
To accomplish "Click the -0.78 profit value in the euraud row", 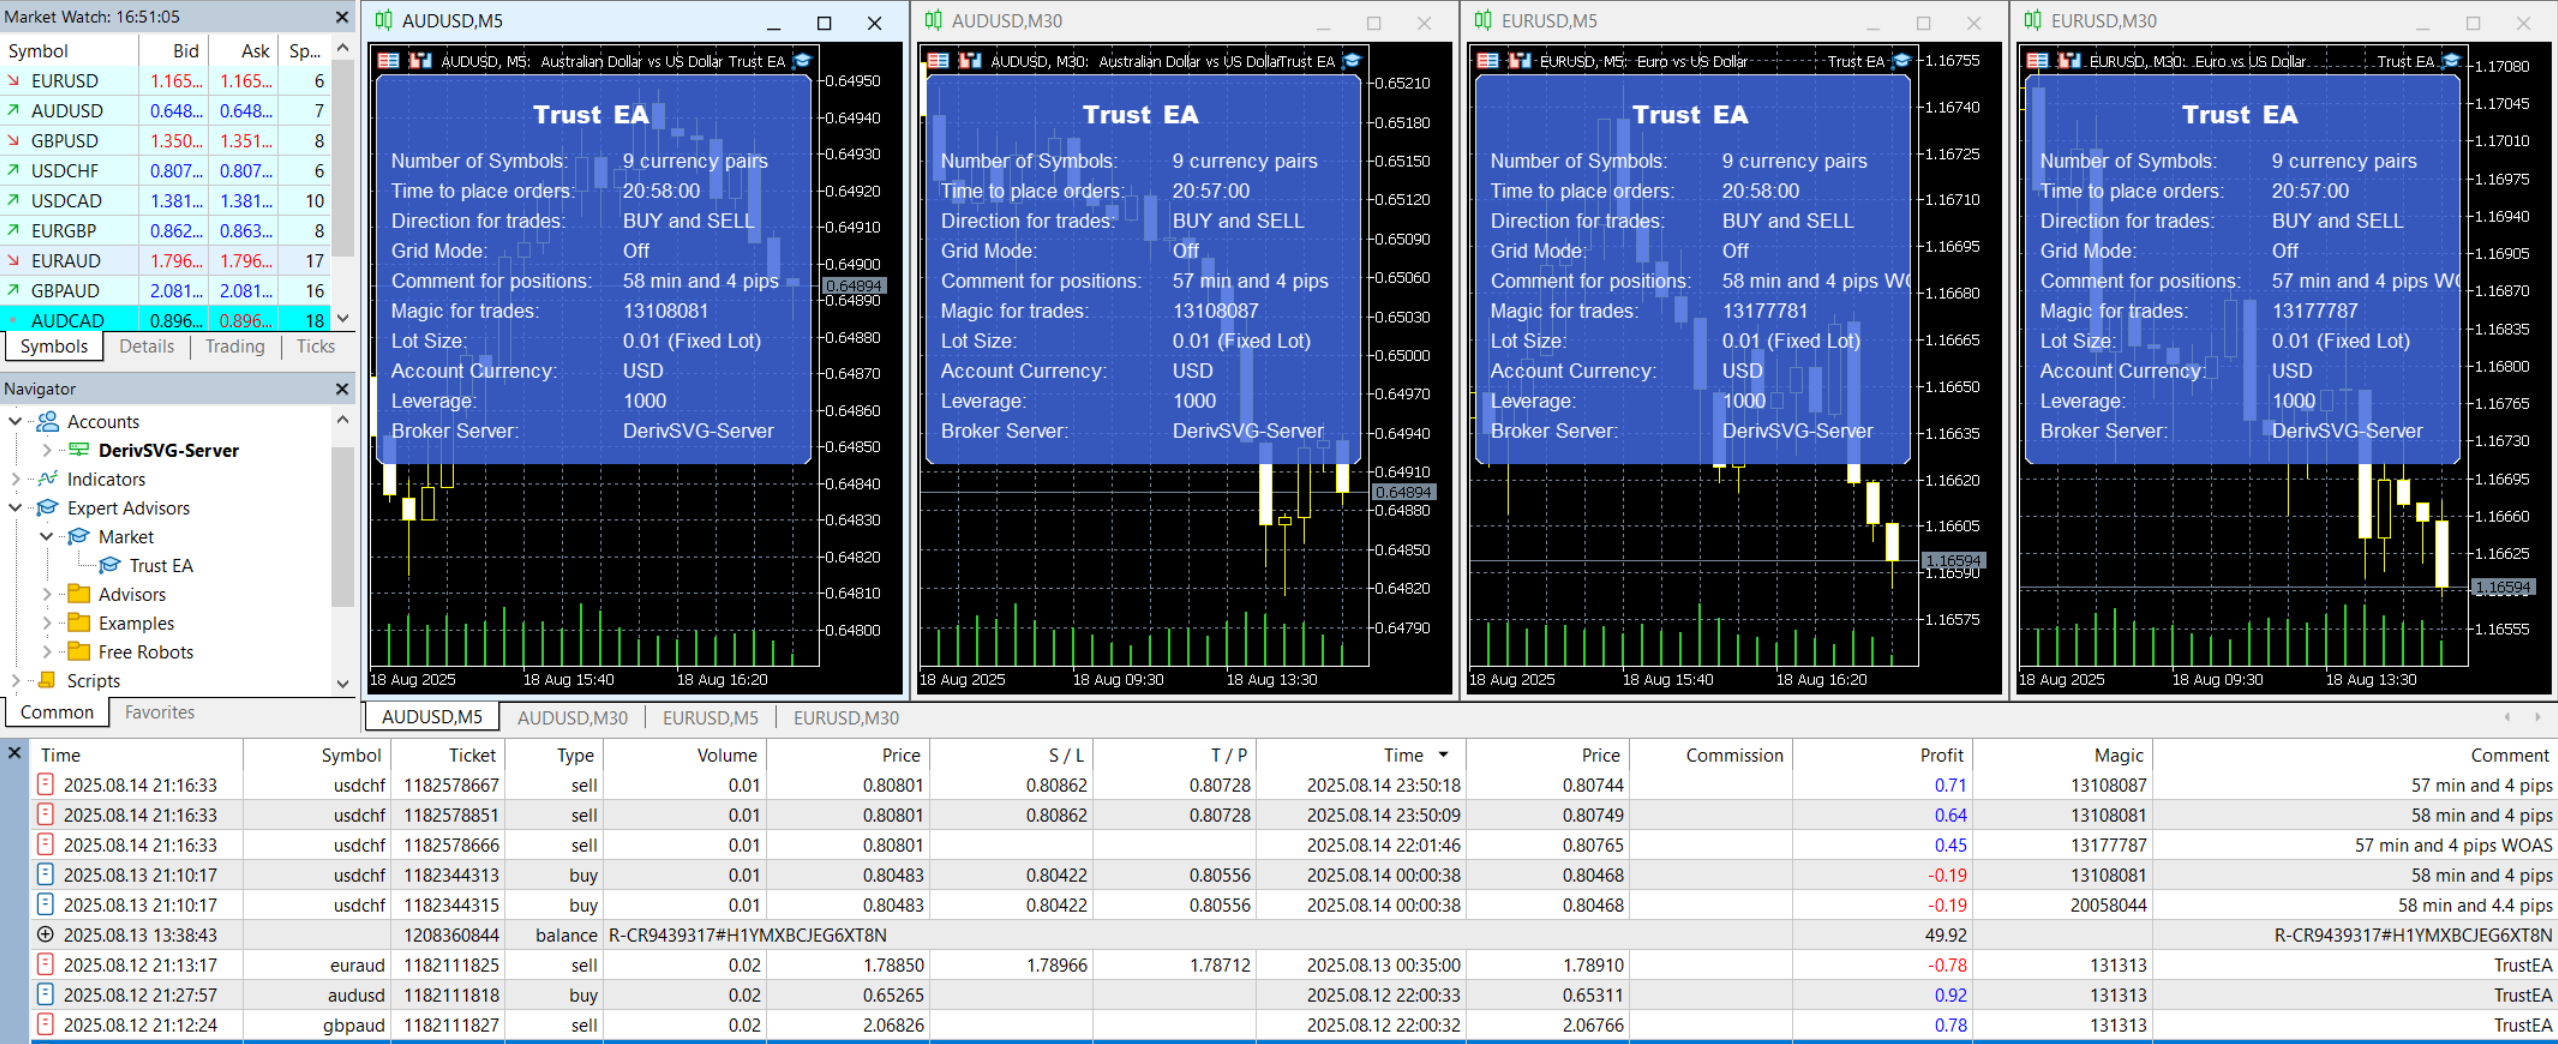I will (1947, 965).
